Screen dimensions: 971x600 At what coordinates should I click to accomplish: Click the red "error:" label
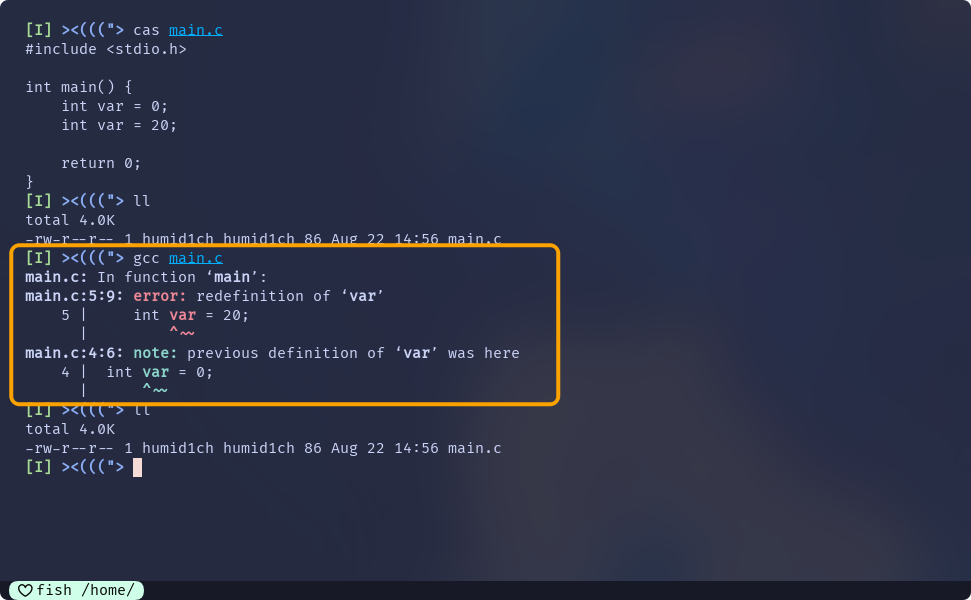pyautogui.click(x=160, y=296)
